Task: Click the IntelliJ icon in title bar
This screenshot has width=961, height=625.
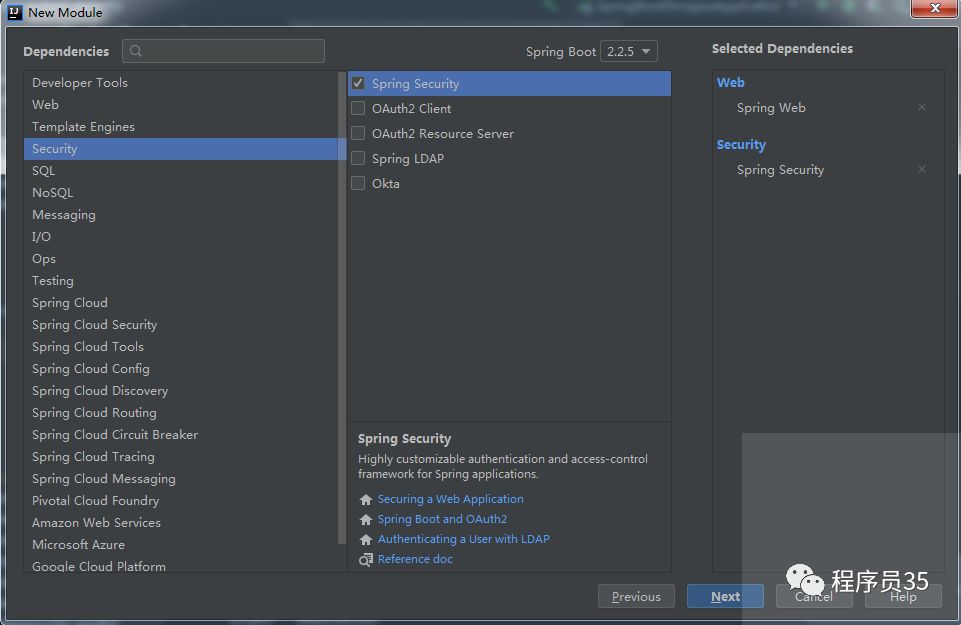Action: (x=14, y=12)
